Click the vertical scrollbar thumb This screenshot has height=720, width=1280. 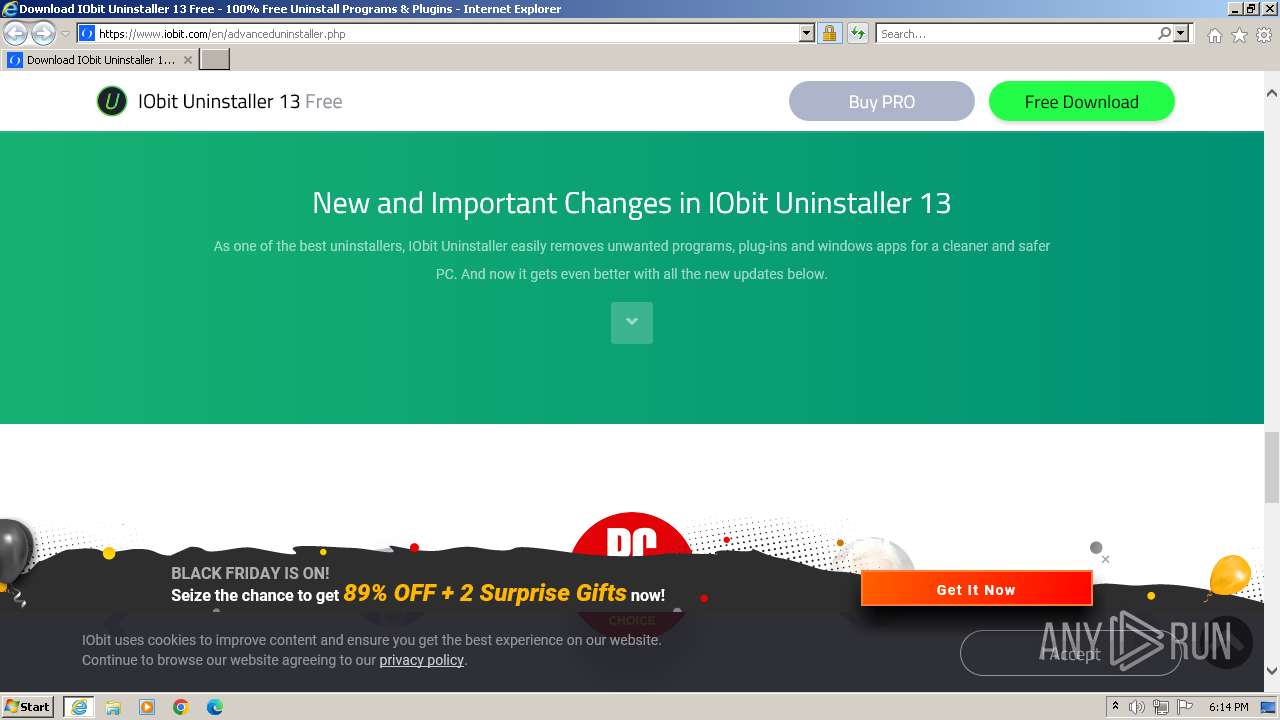coord(1272,468)
